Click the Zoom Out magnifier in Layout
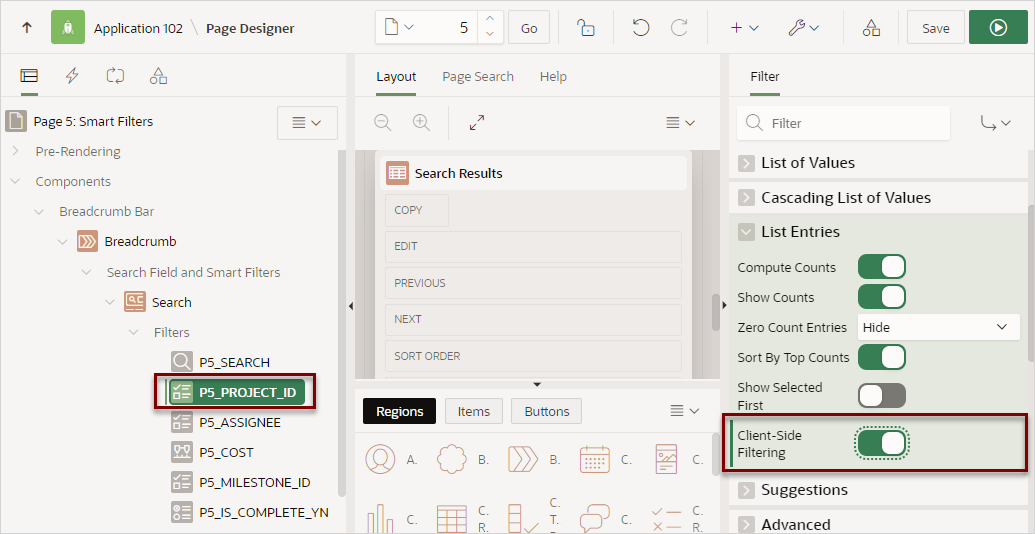 382,122
